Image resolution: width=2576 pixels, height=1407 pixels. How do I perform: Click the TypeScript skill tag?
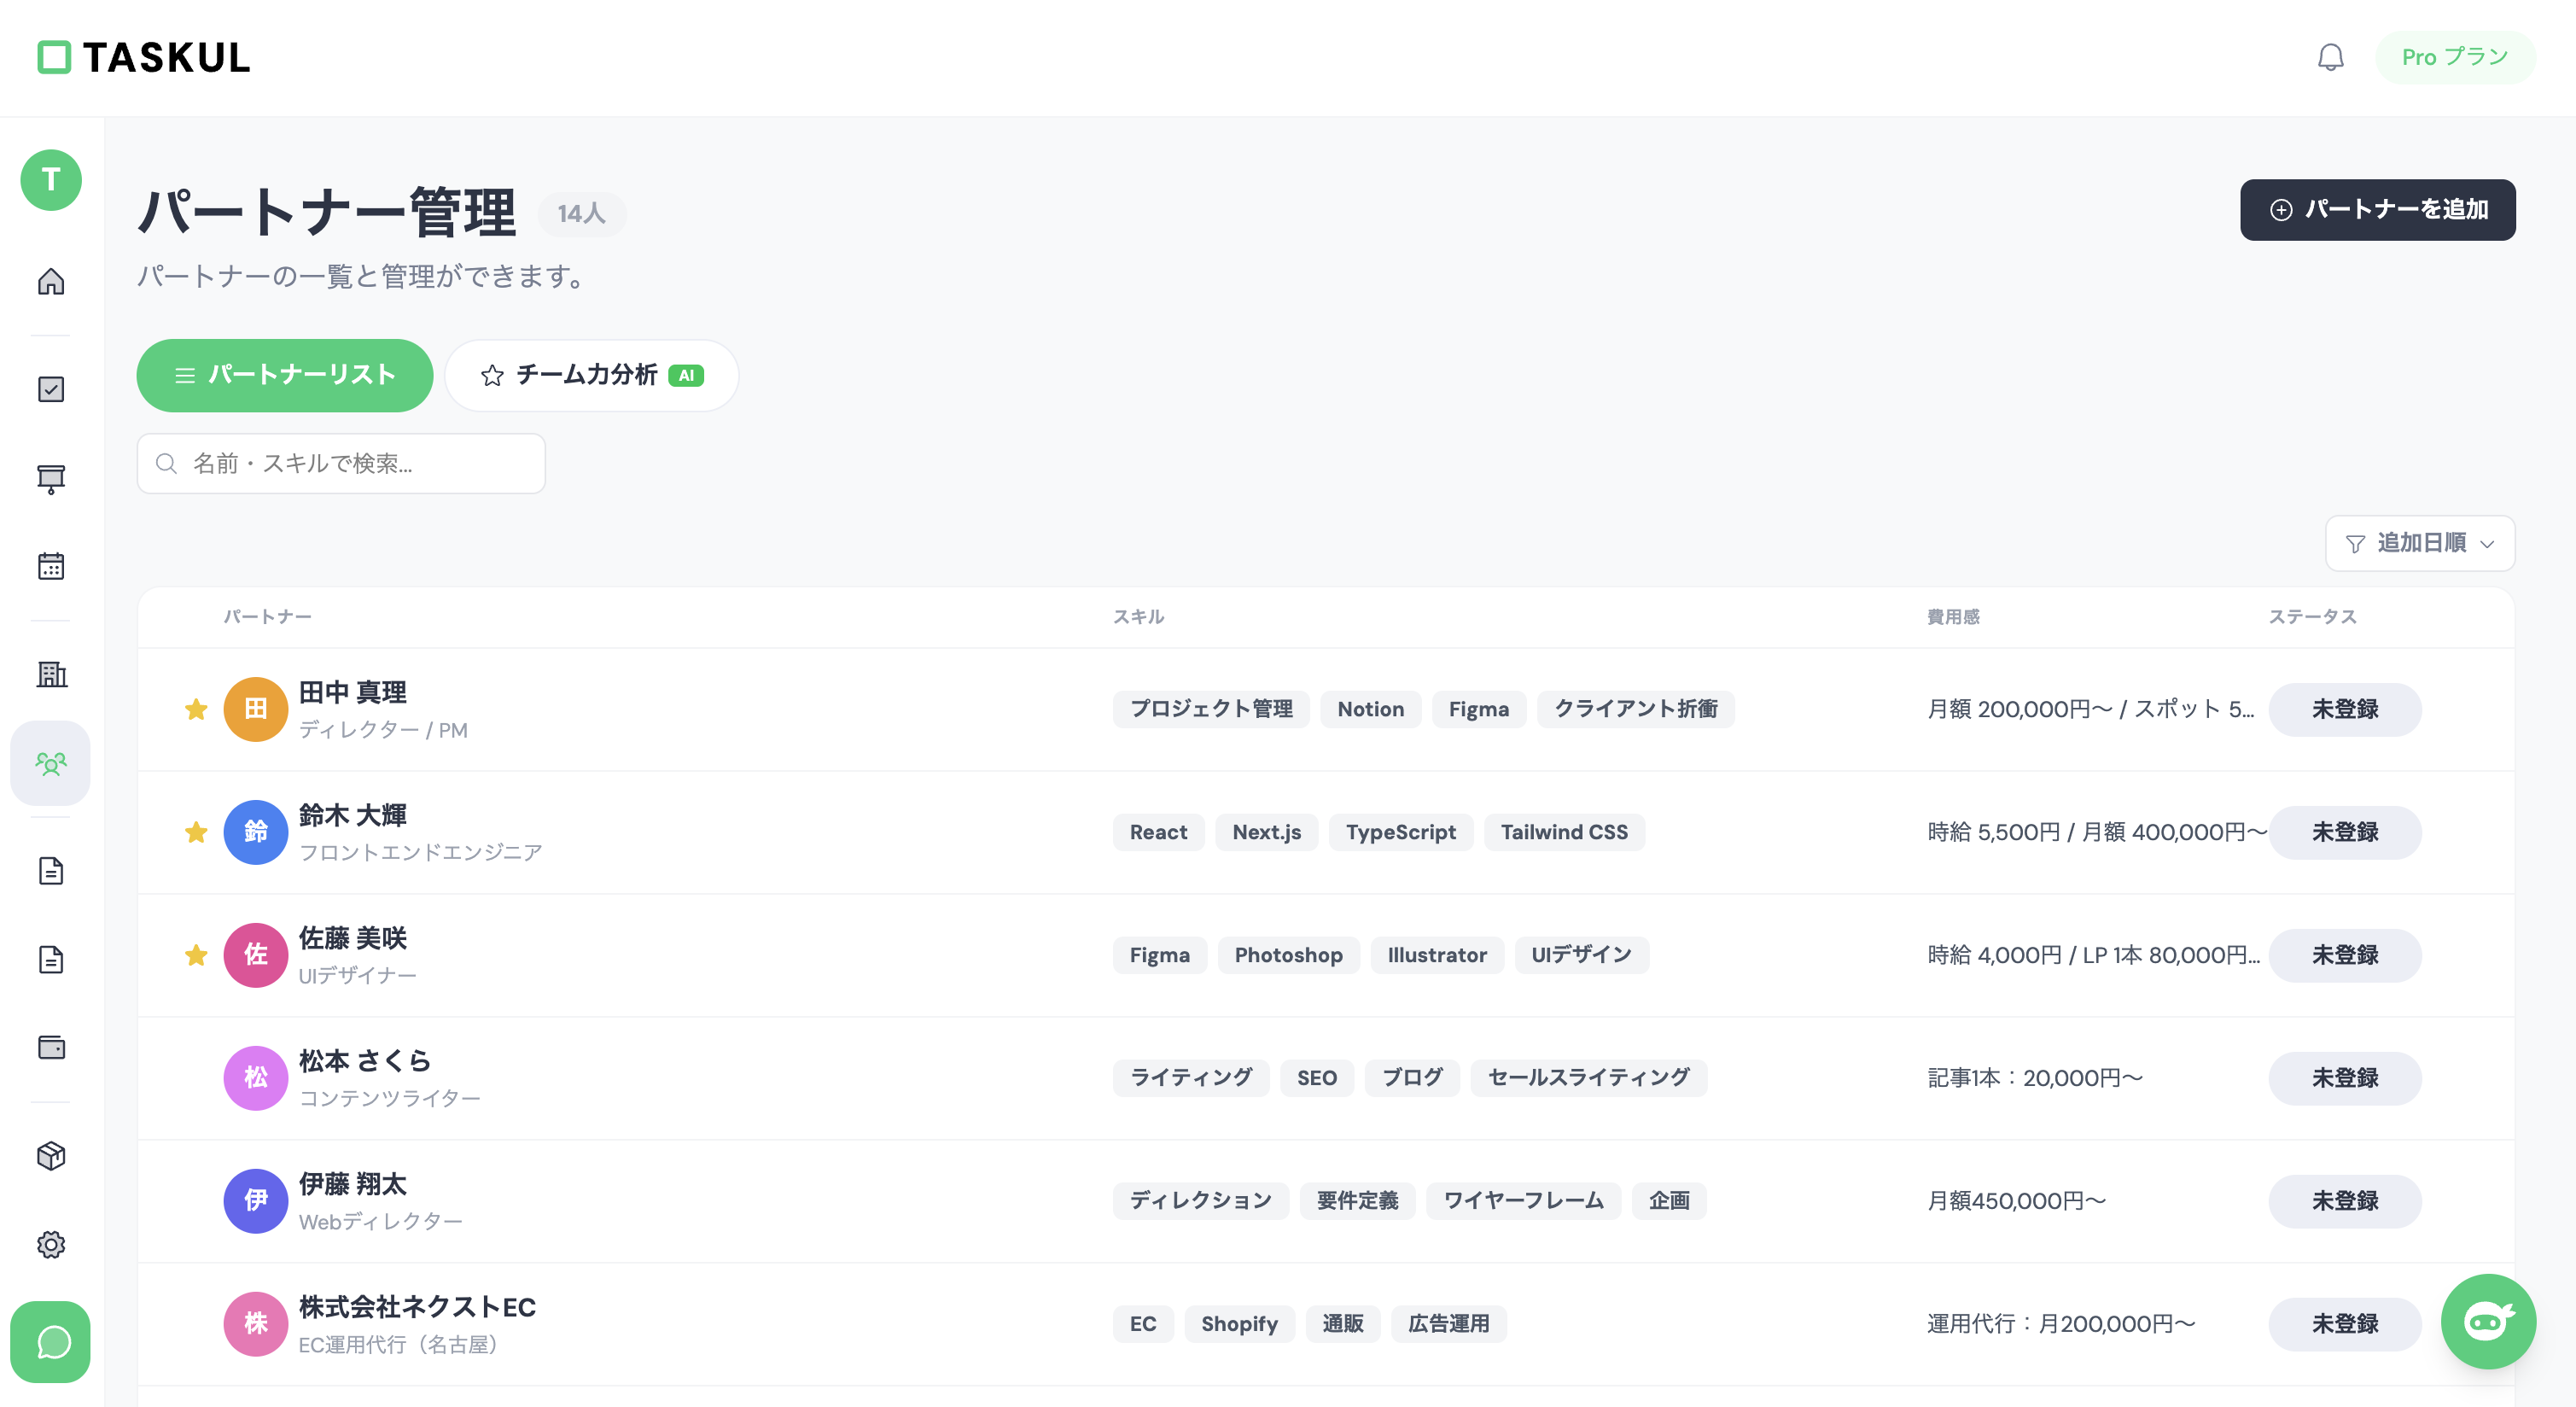tap(1401, 832)
